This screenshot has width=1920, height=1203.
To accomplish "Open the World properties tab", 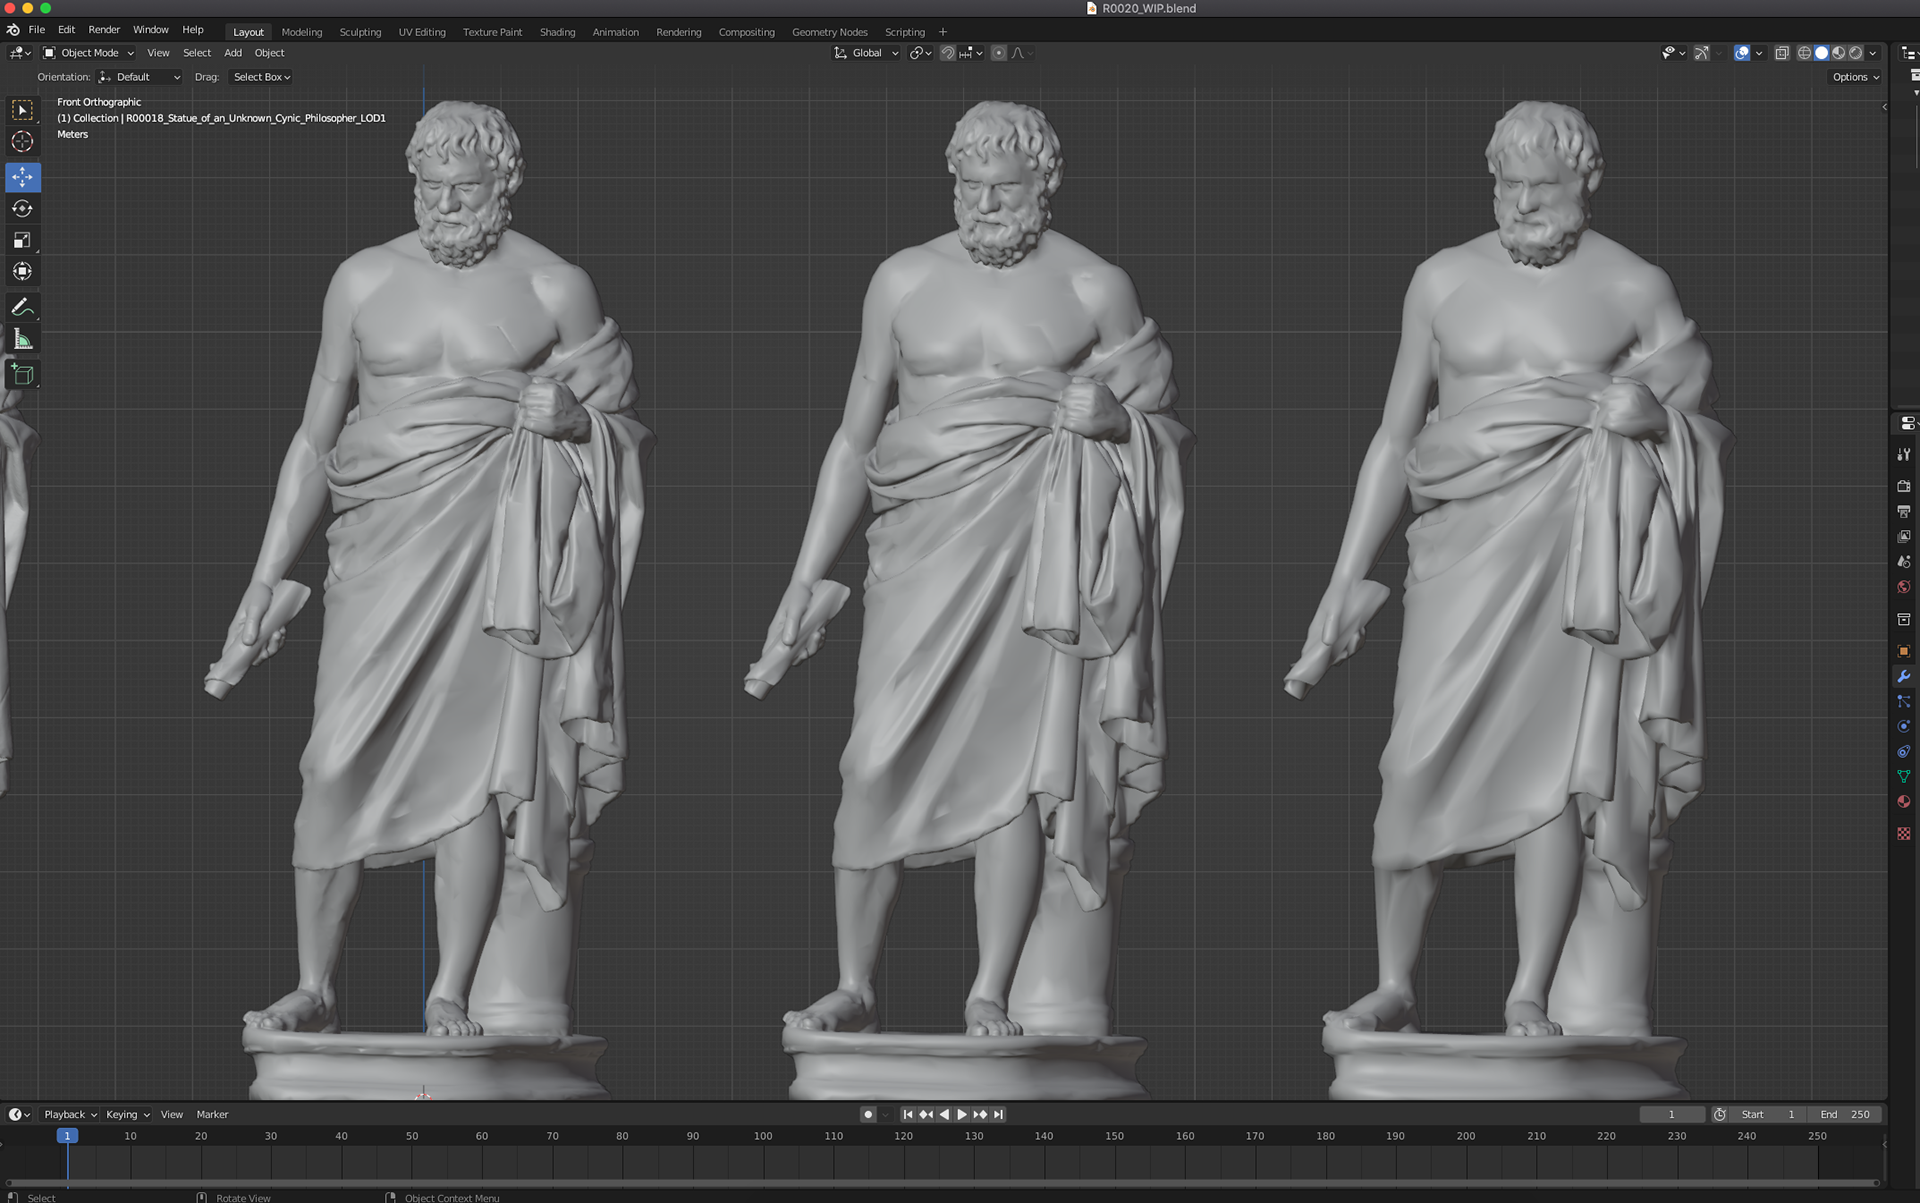I will pos(1904,587).
